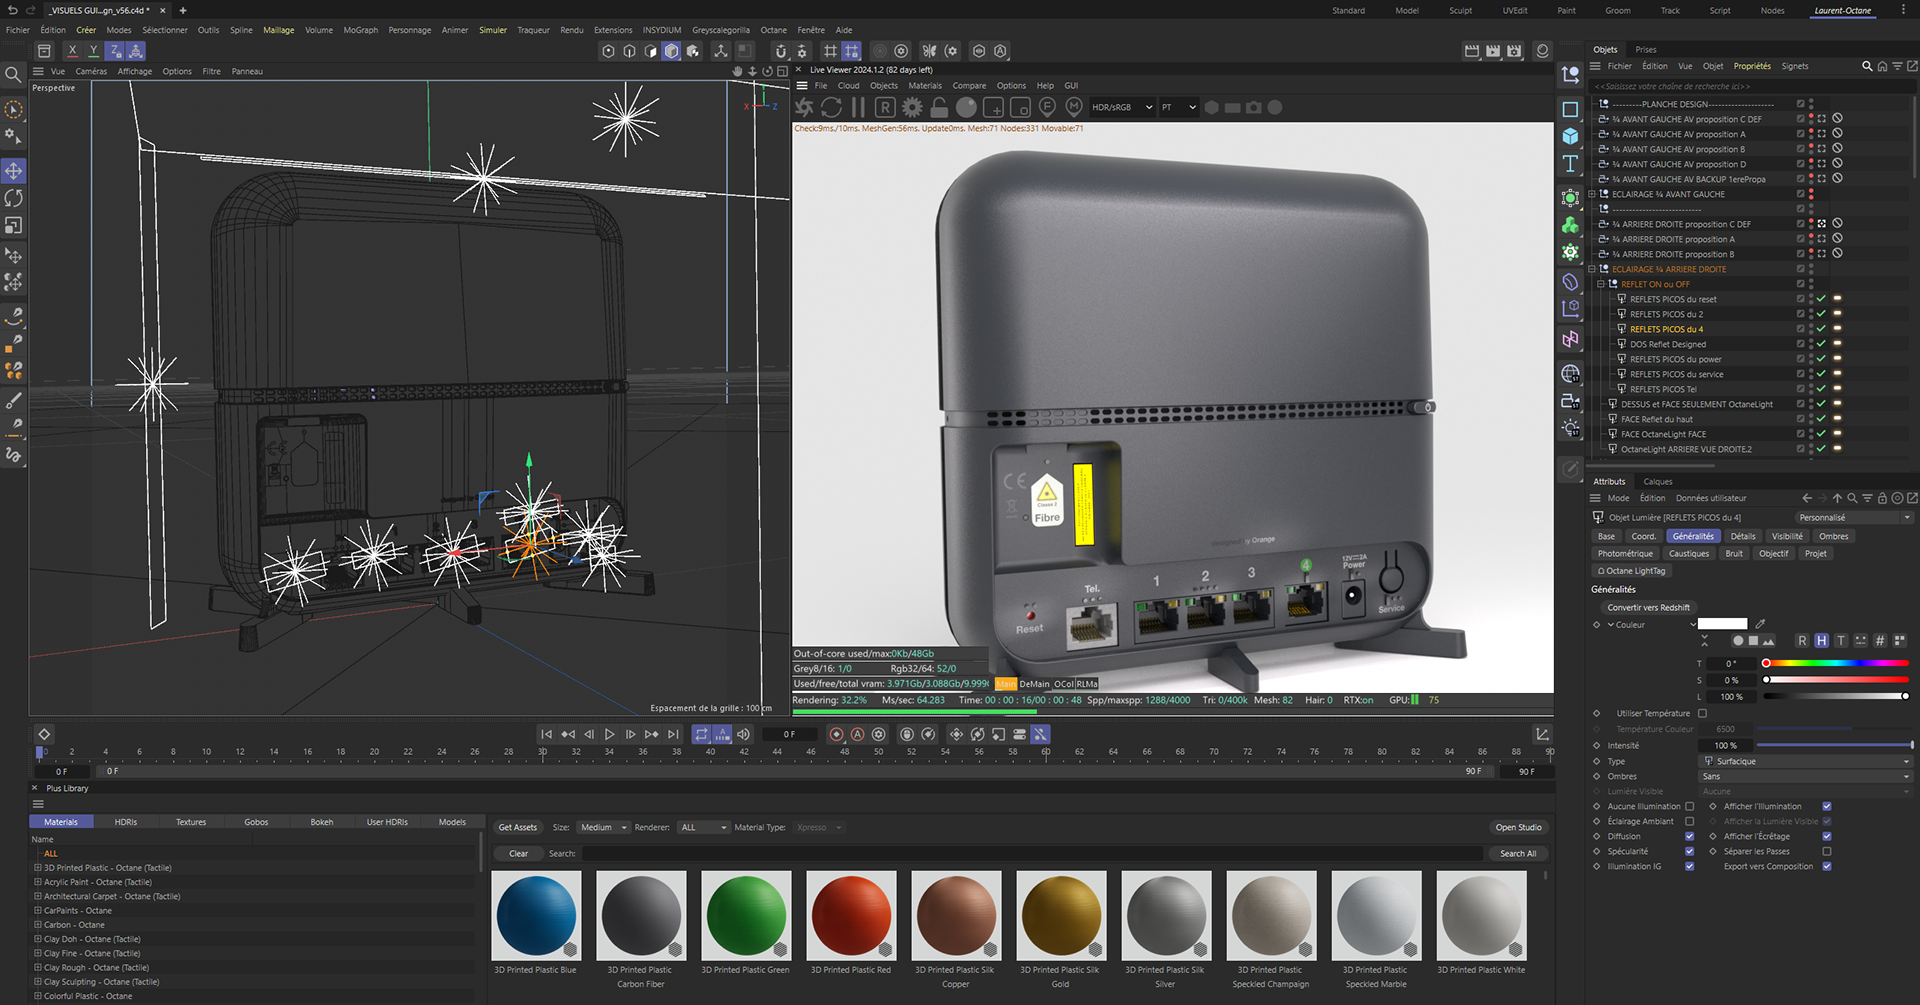The image size is (1920, 1005).
Task: Click the search magnifier in left toolbar
Action: tap(13, 75)
